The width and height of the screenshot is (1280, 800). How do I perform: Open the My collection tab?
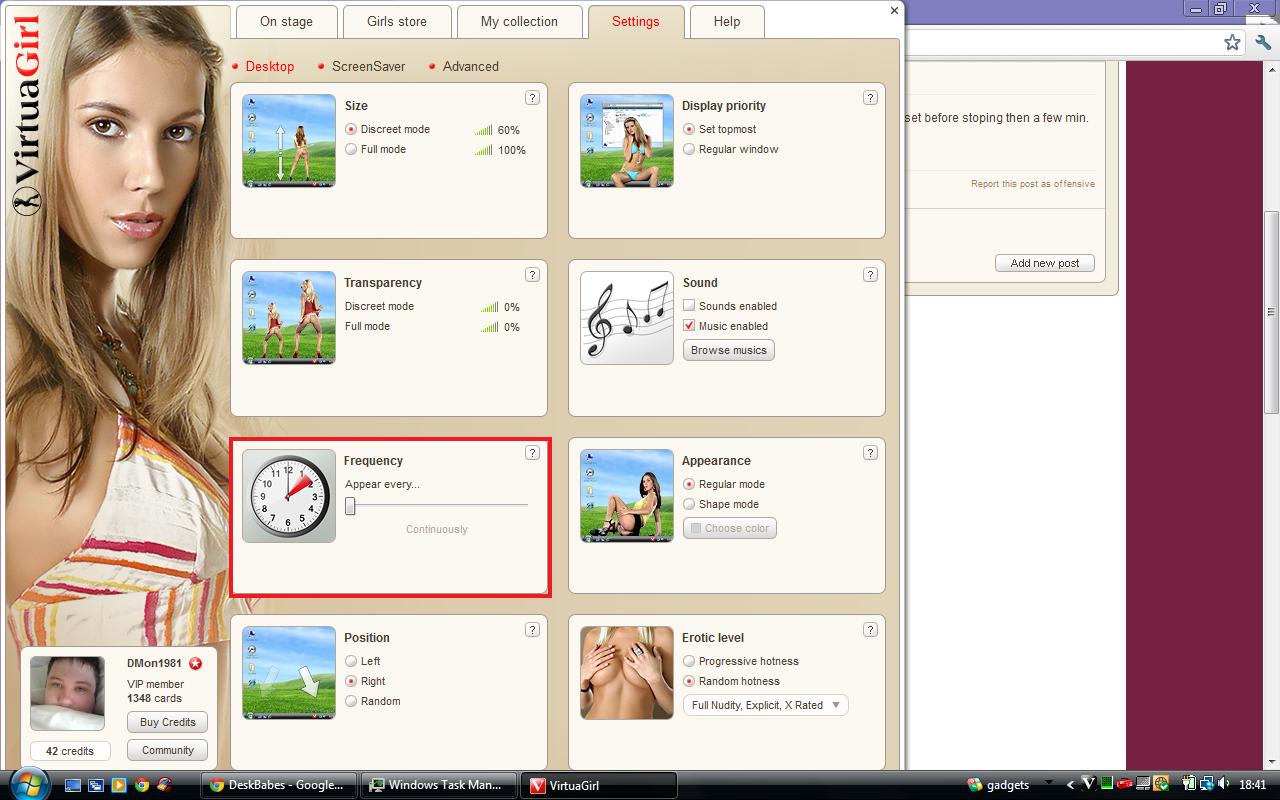click(519, 21)
